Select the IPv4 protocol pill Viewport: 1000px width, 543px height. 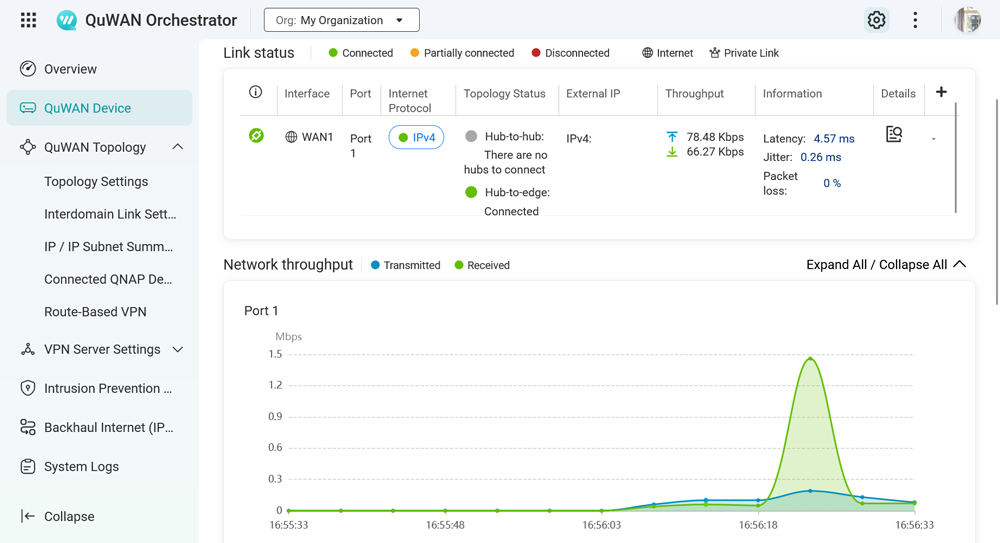pyautogui.click(x=416, y=138)
